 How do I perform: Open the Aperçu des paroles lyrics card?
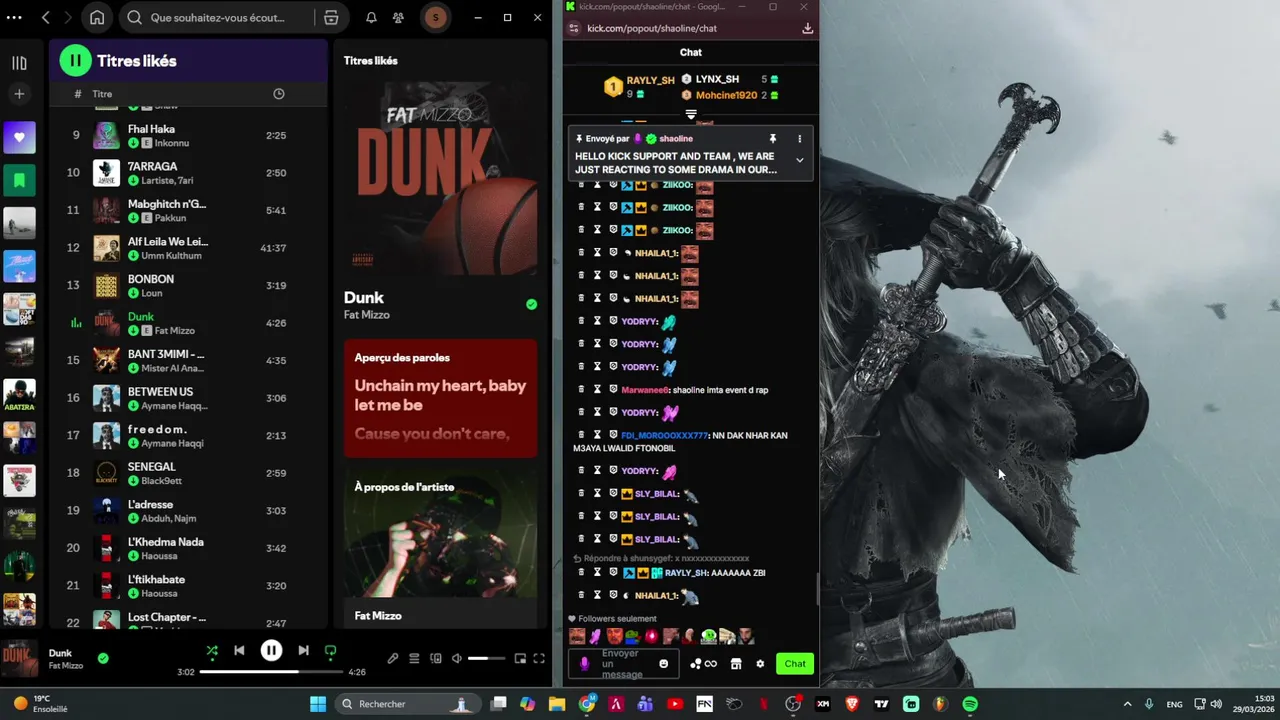click(441, 398)
